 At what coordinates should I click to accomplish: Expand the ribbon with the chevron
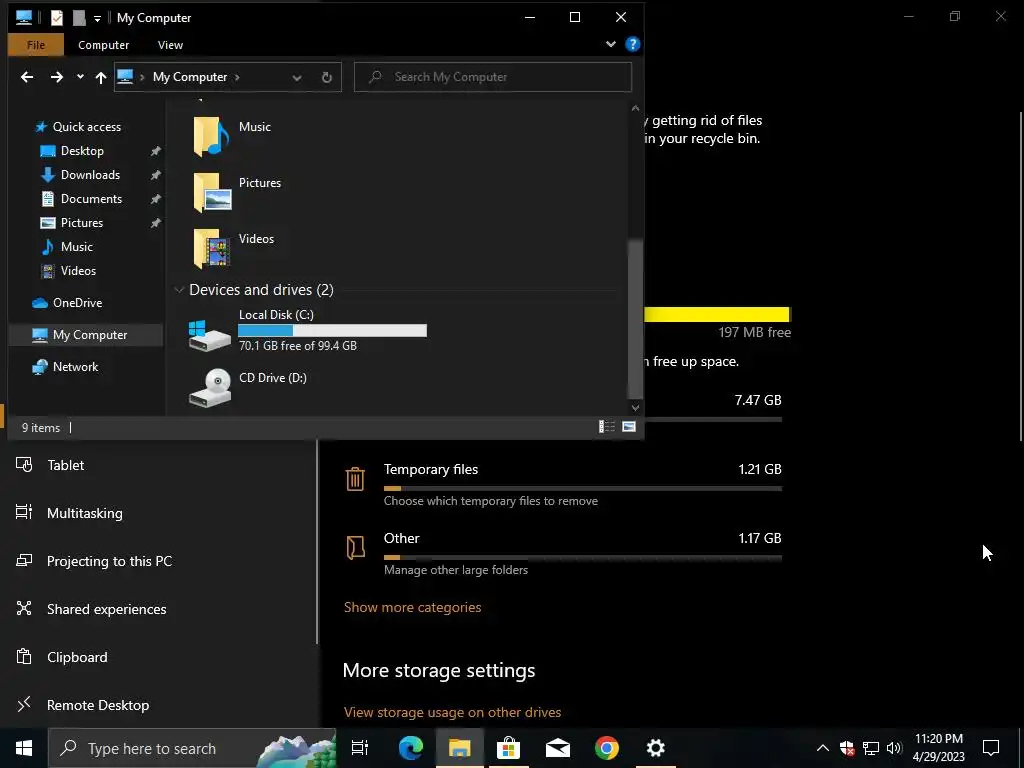(611, 44)
